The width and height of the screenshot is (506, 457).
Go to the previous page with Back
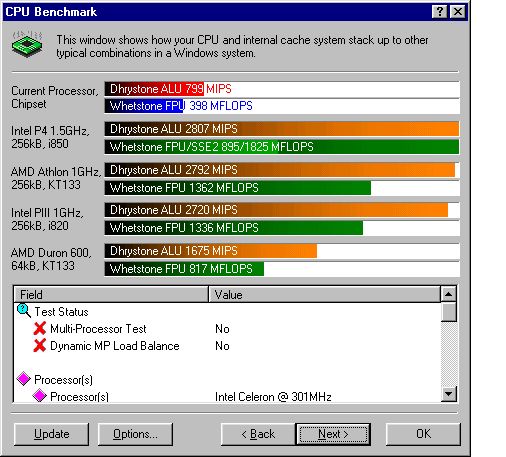(x=258, y=434)
